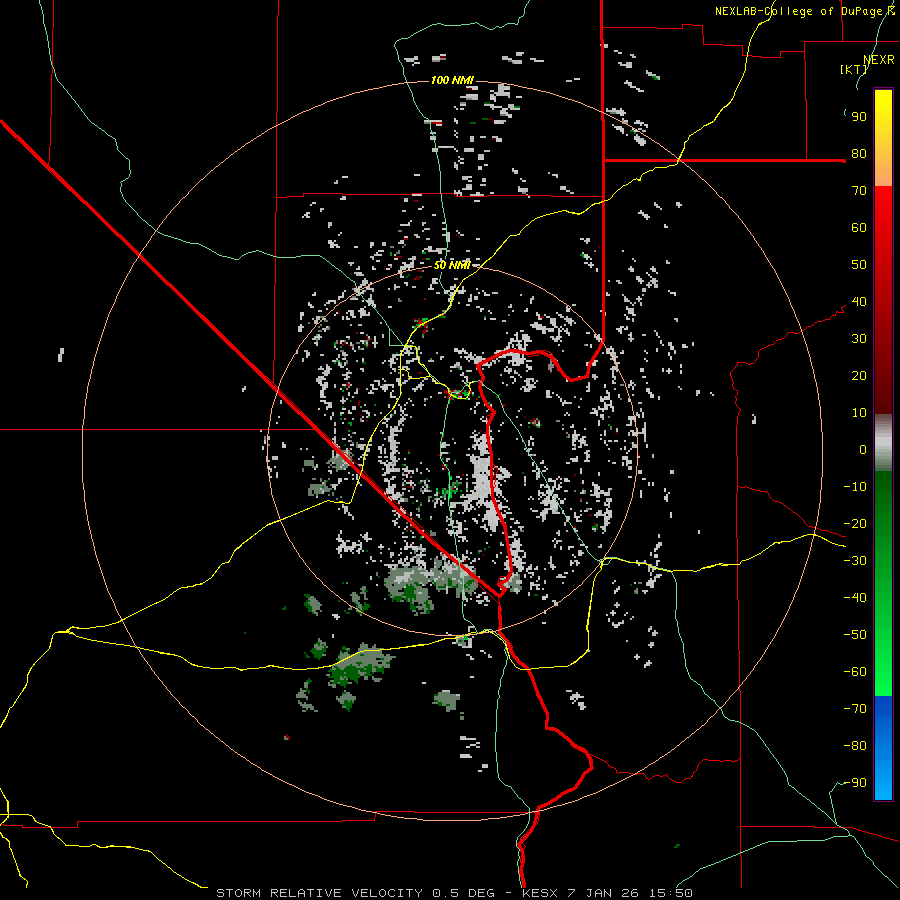This screenshot has width=900, height=900.
Task: Click the 40 value on velocity scale
Action: [x=859, y=302]
